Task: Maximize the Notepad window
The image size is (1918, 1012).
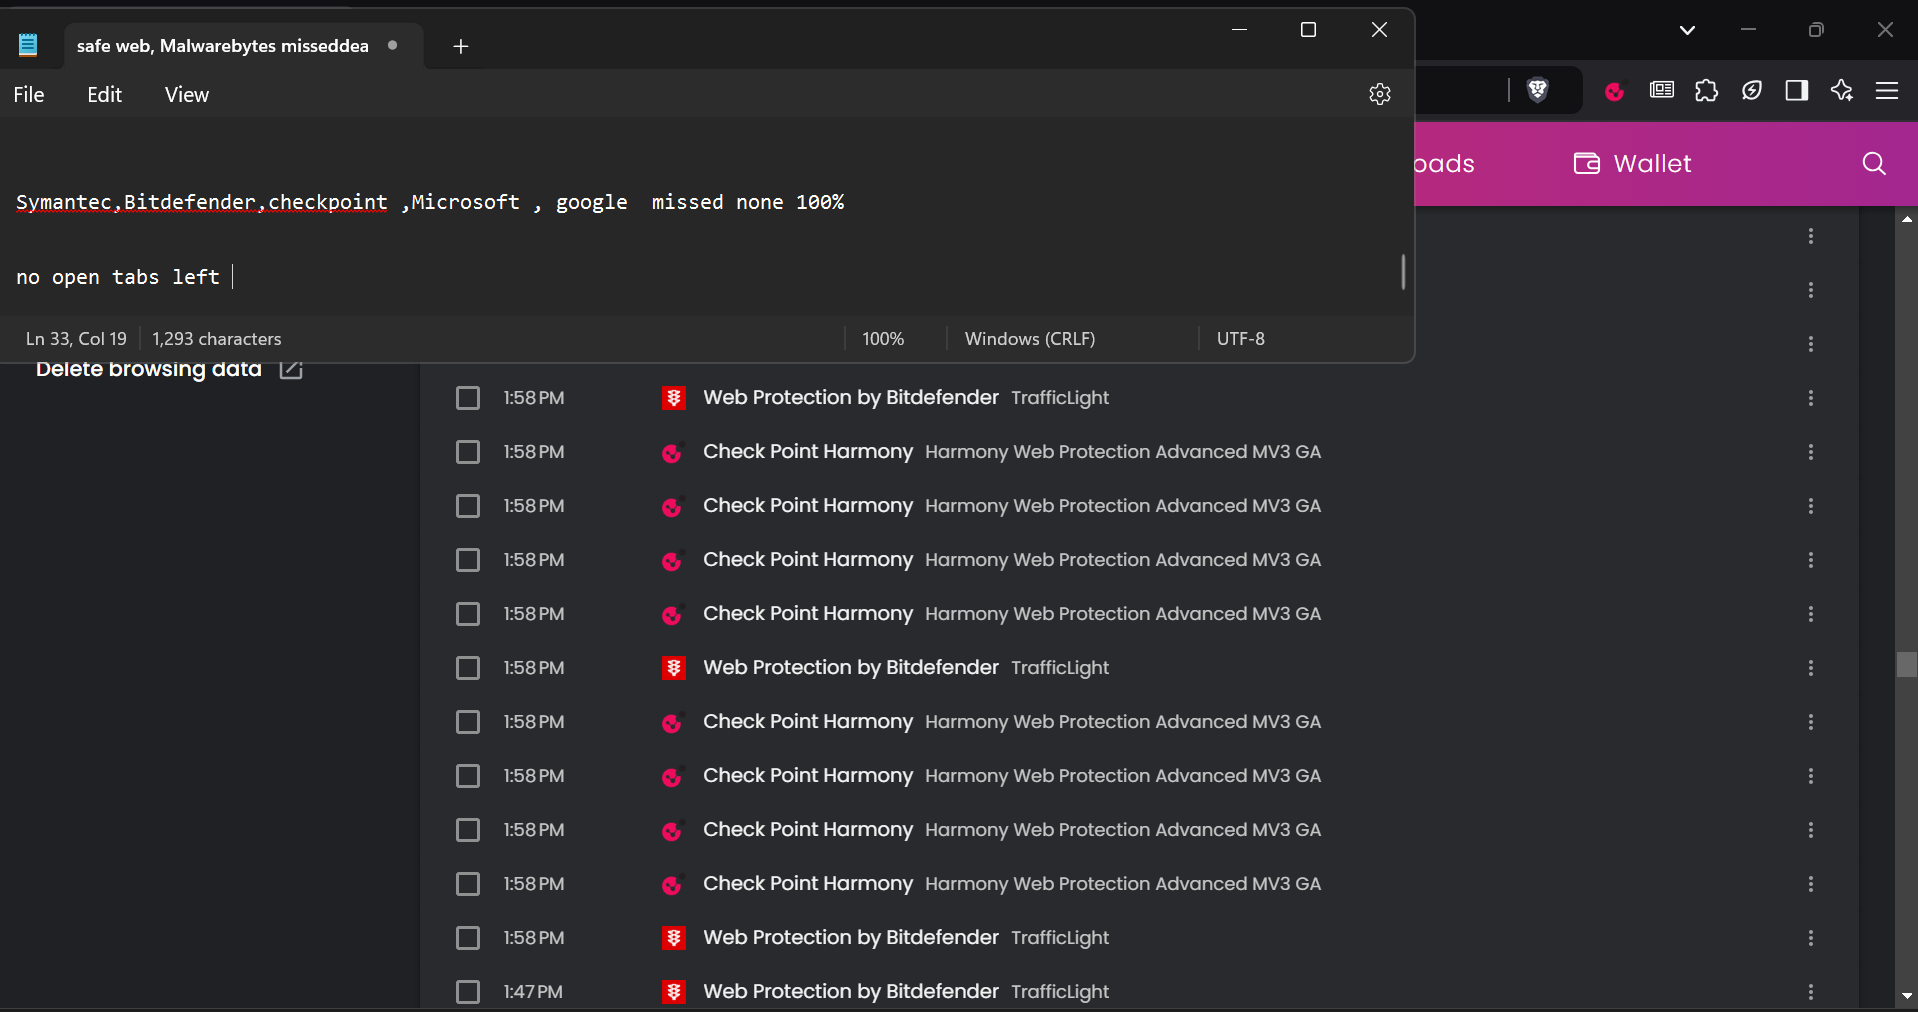Action: click(x=1308, y=30)
